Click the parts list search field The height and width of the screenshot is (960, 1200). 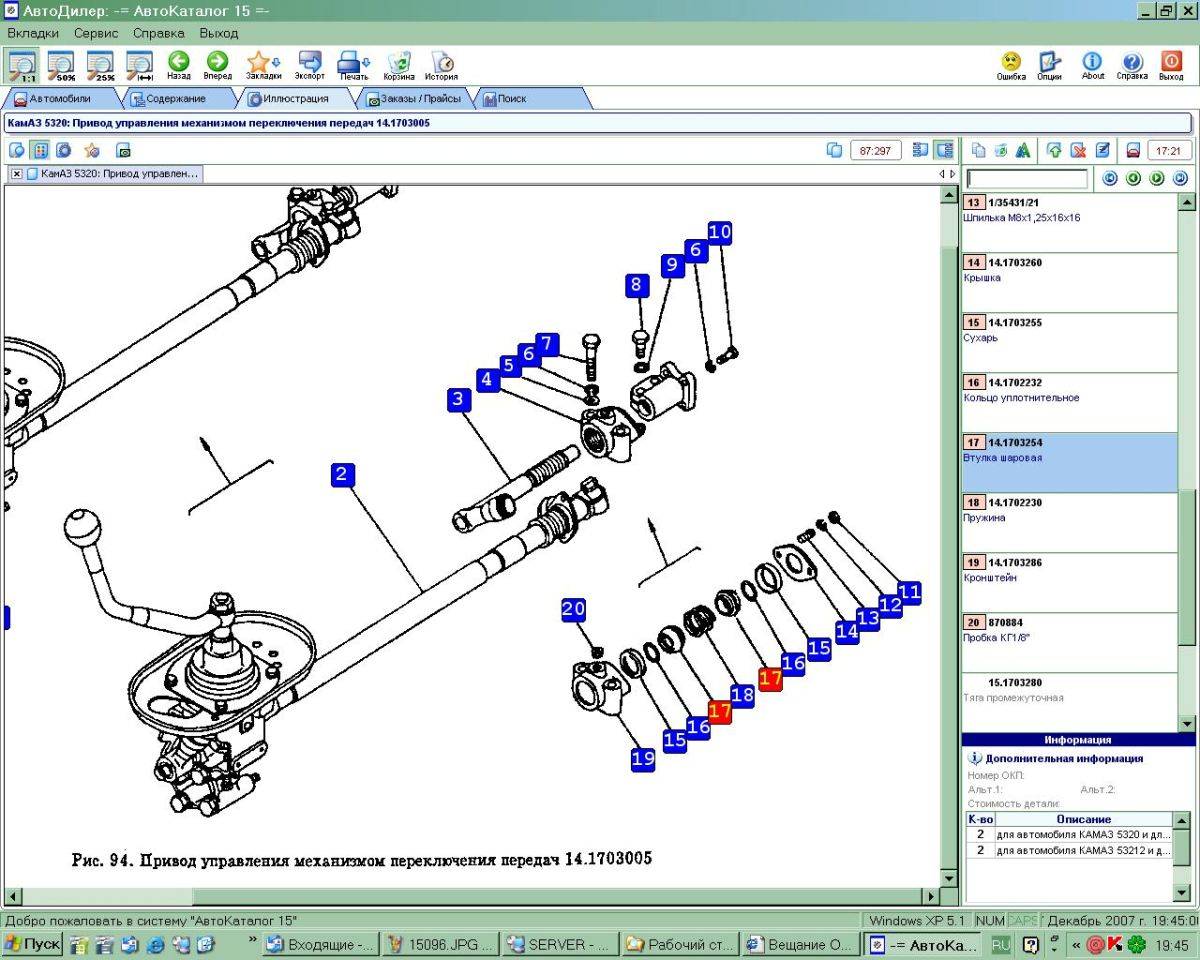1027,179
